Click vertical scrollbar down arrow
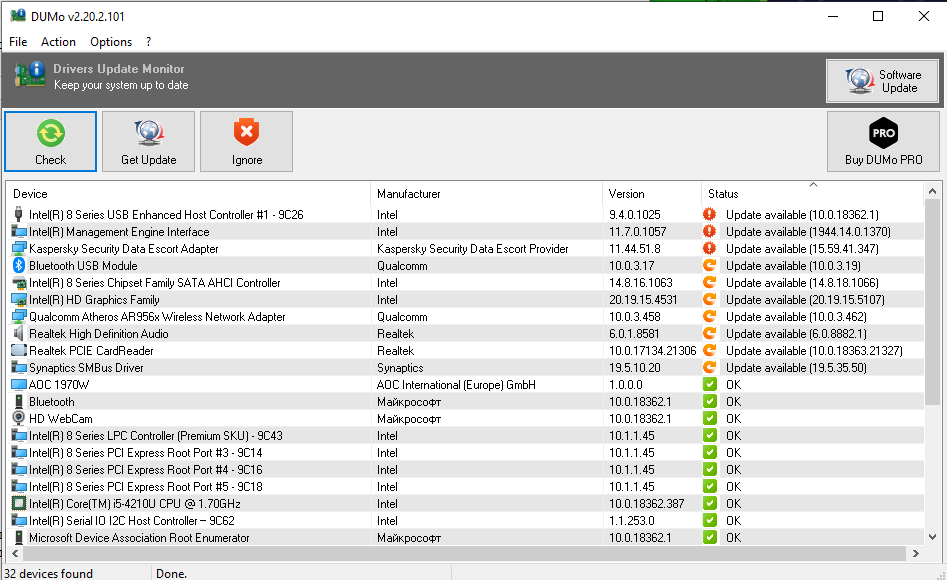 932,536
